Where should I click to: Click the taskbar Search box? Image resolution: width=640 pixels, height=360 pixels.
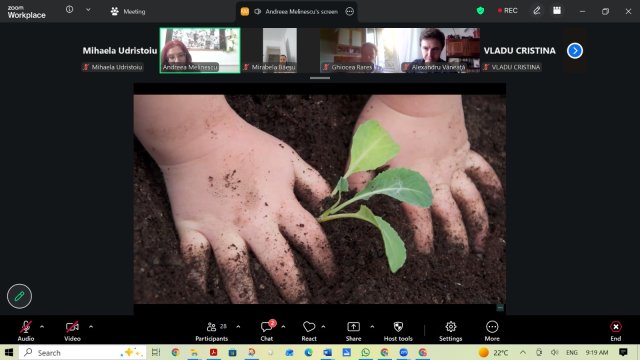coord(83,352)
